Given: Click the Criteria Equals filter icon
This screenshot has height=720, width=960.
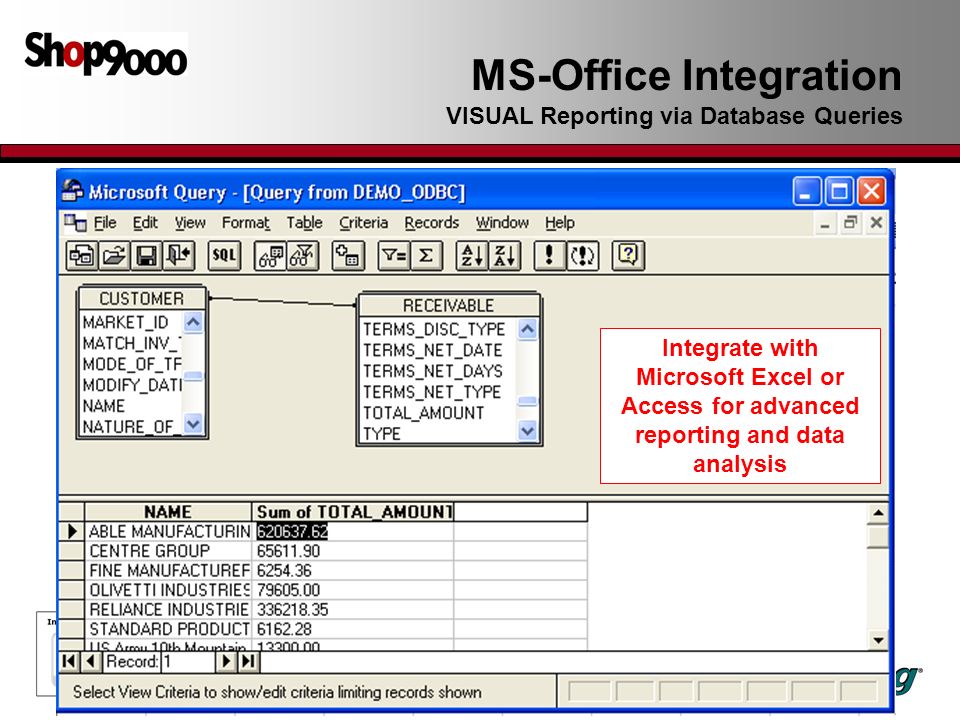Looking at the screenshot, I should point(394,255).
